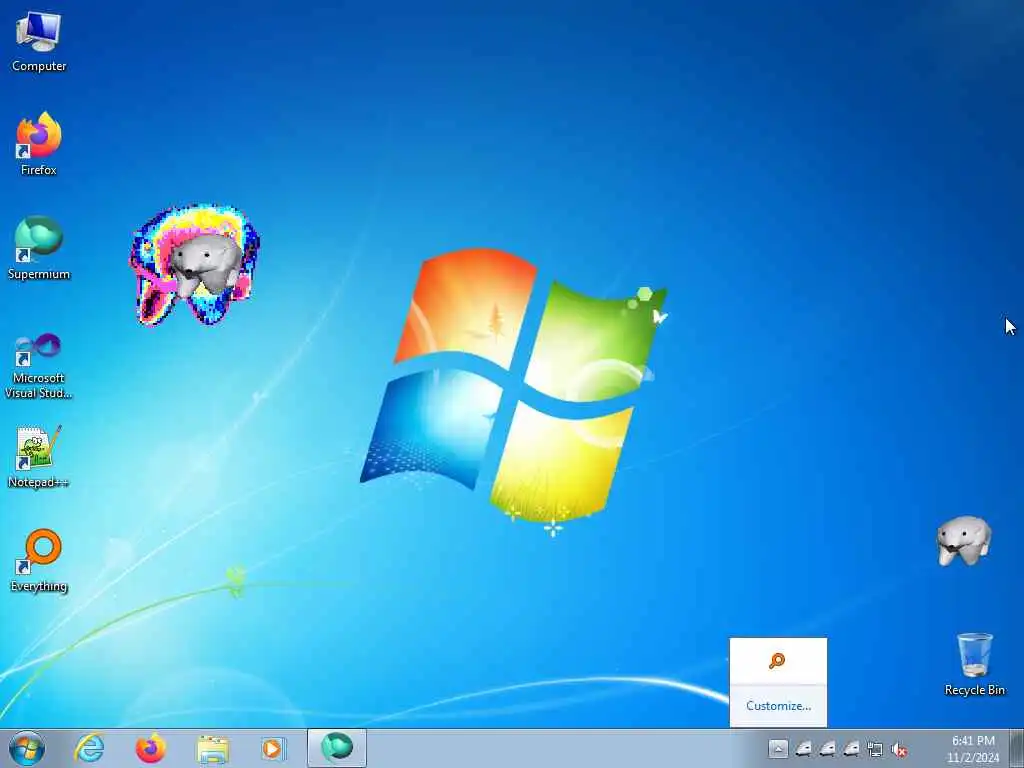
Task: Click the "Everything" label text
Action: pyautogui.click(x=39, y=586)
